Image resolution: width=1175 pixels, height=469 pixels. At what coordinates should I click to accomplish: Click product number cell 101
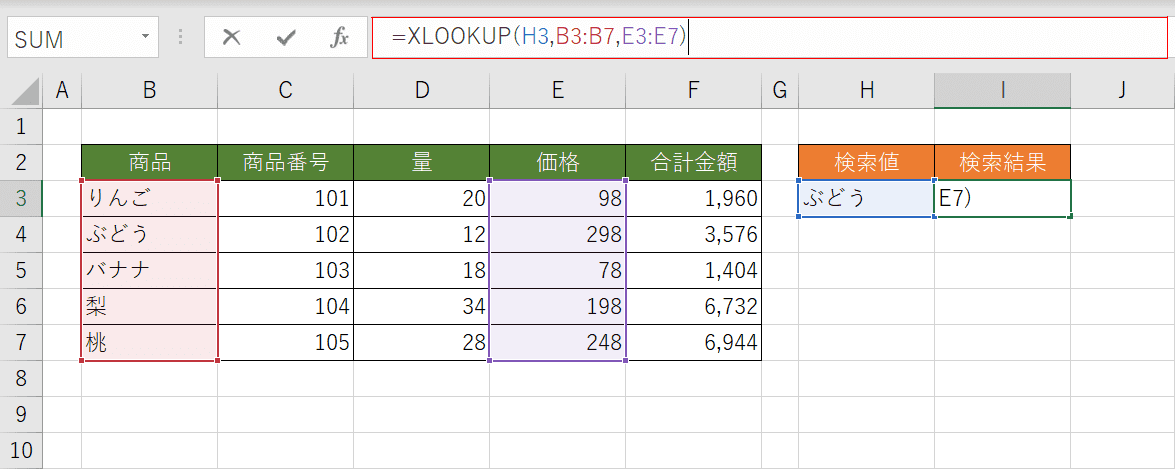pyautogui.click(x=286, y=199)
